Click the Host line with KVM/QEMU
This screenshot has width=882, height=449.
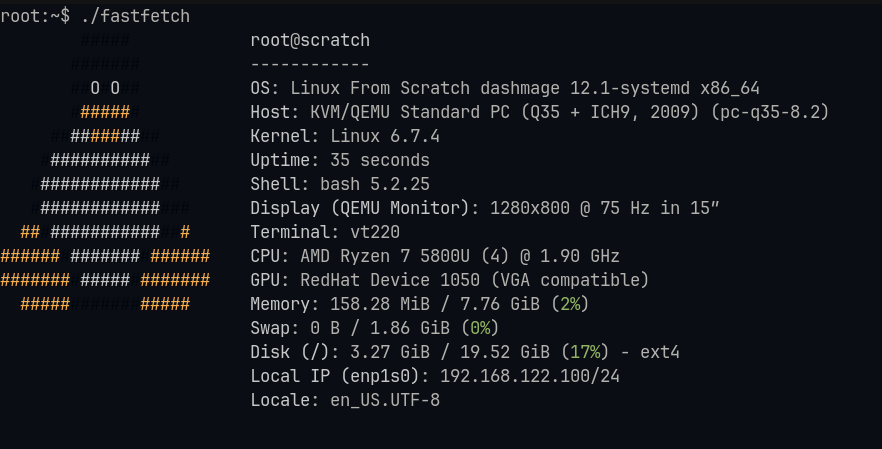(x=540, y=112)
